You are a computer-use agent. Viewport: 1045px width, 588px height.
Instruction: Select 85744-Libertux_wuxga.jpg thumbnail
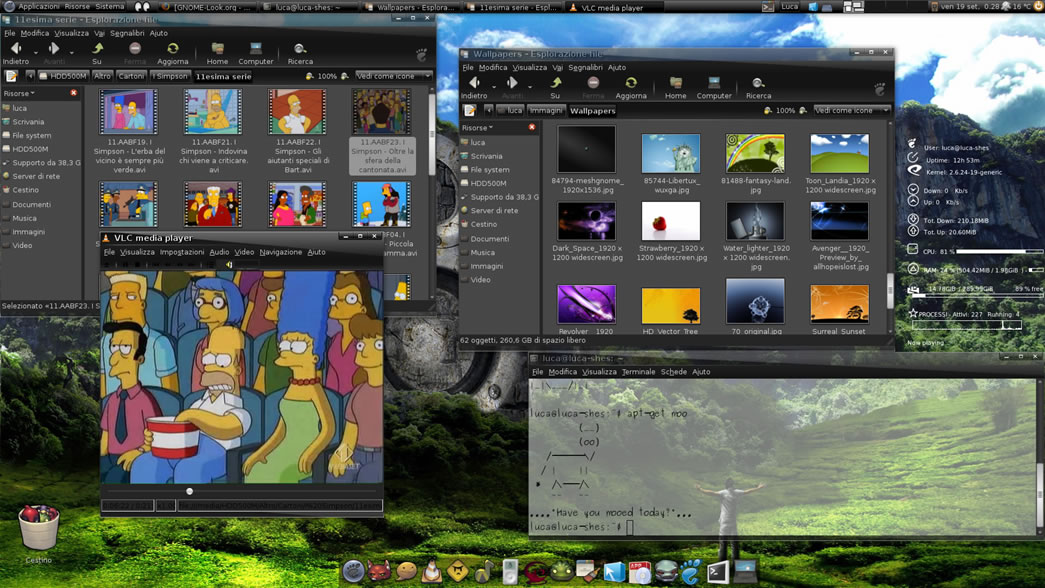click(x=670, y=153)
